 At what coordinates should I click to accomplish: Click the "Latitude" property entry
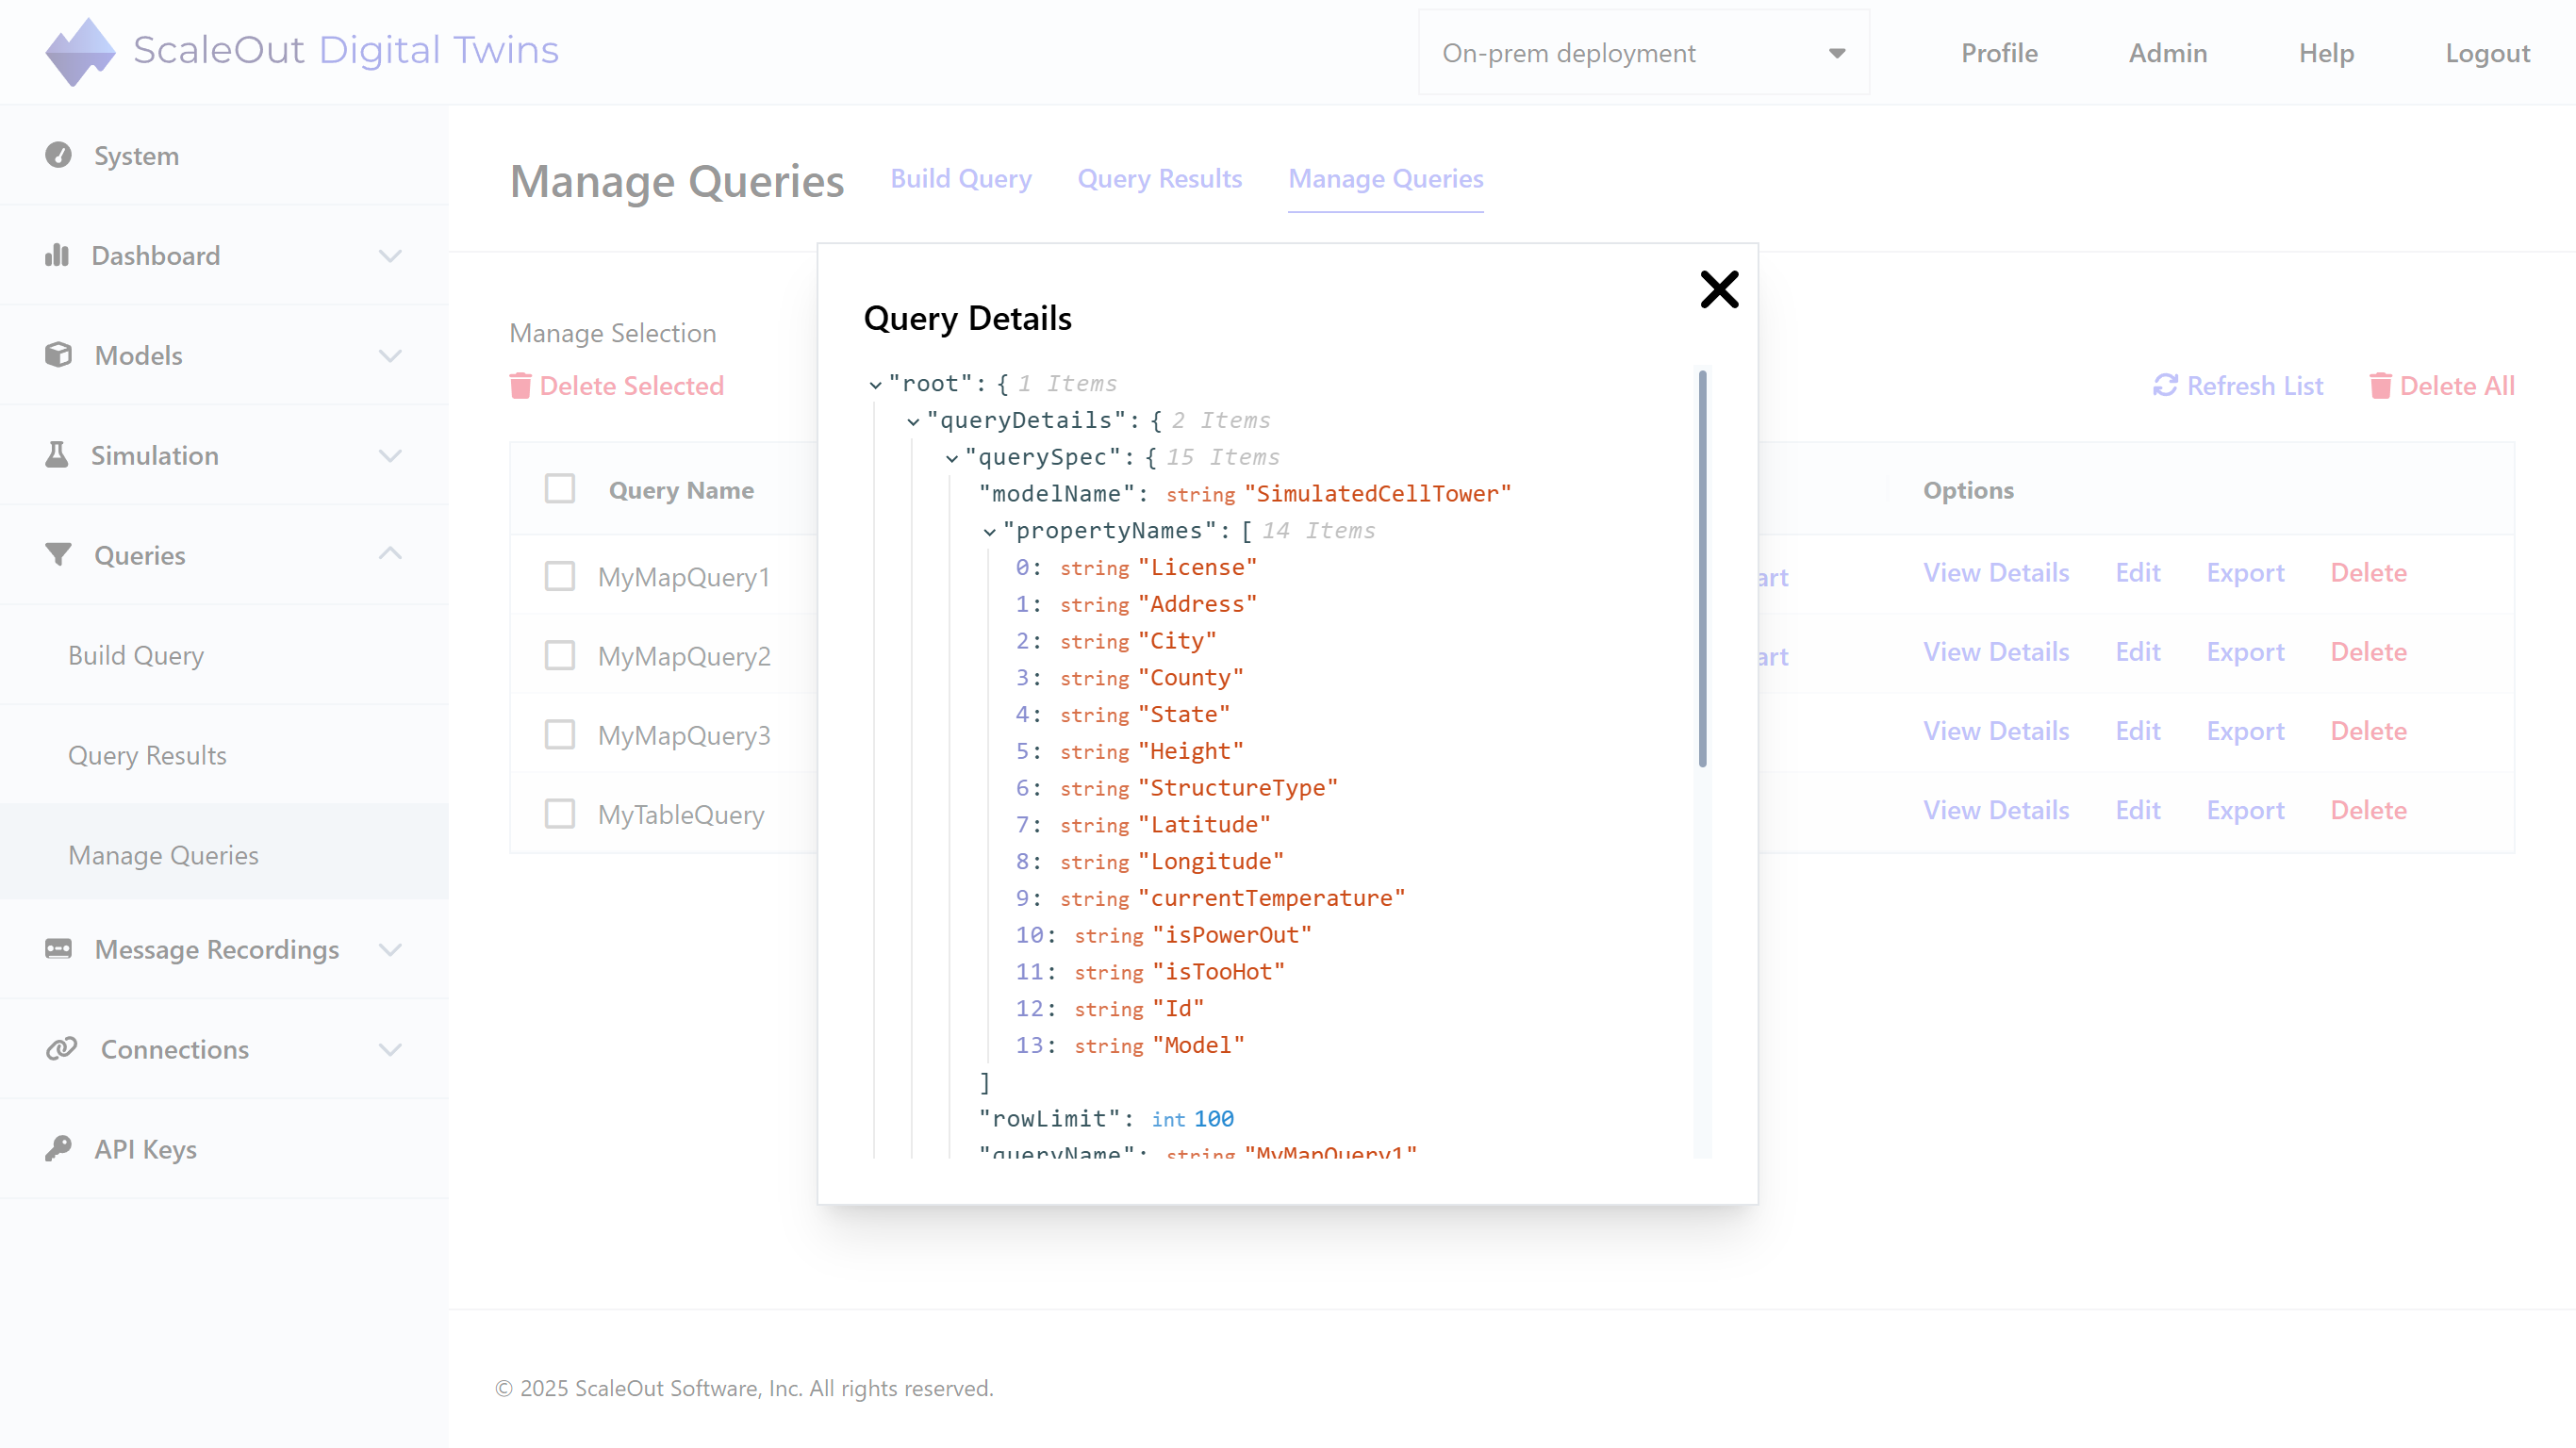pos(1204,825)
